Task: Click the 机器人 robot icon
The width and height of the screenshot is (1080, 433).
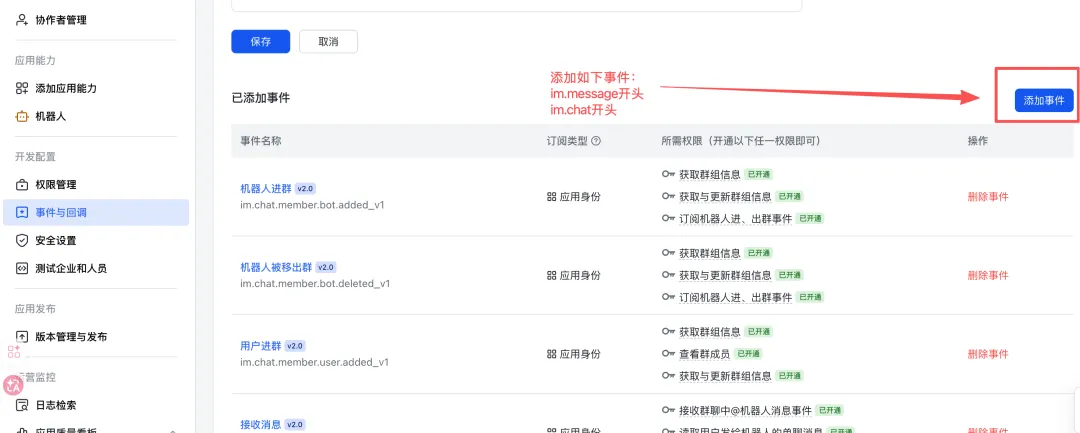Action: 22,116
